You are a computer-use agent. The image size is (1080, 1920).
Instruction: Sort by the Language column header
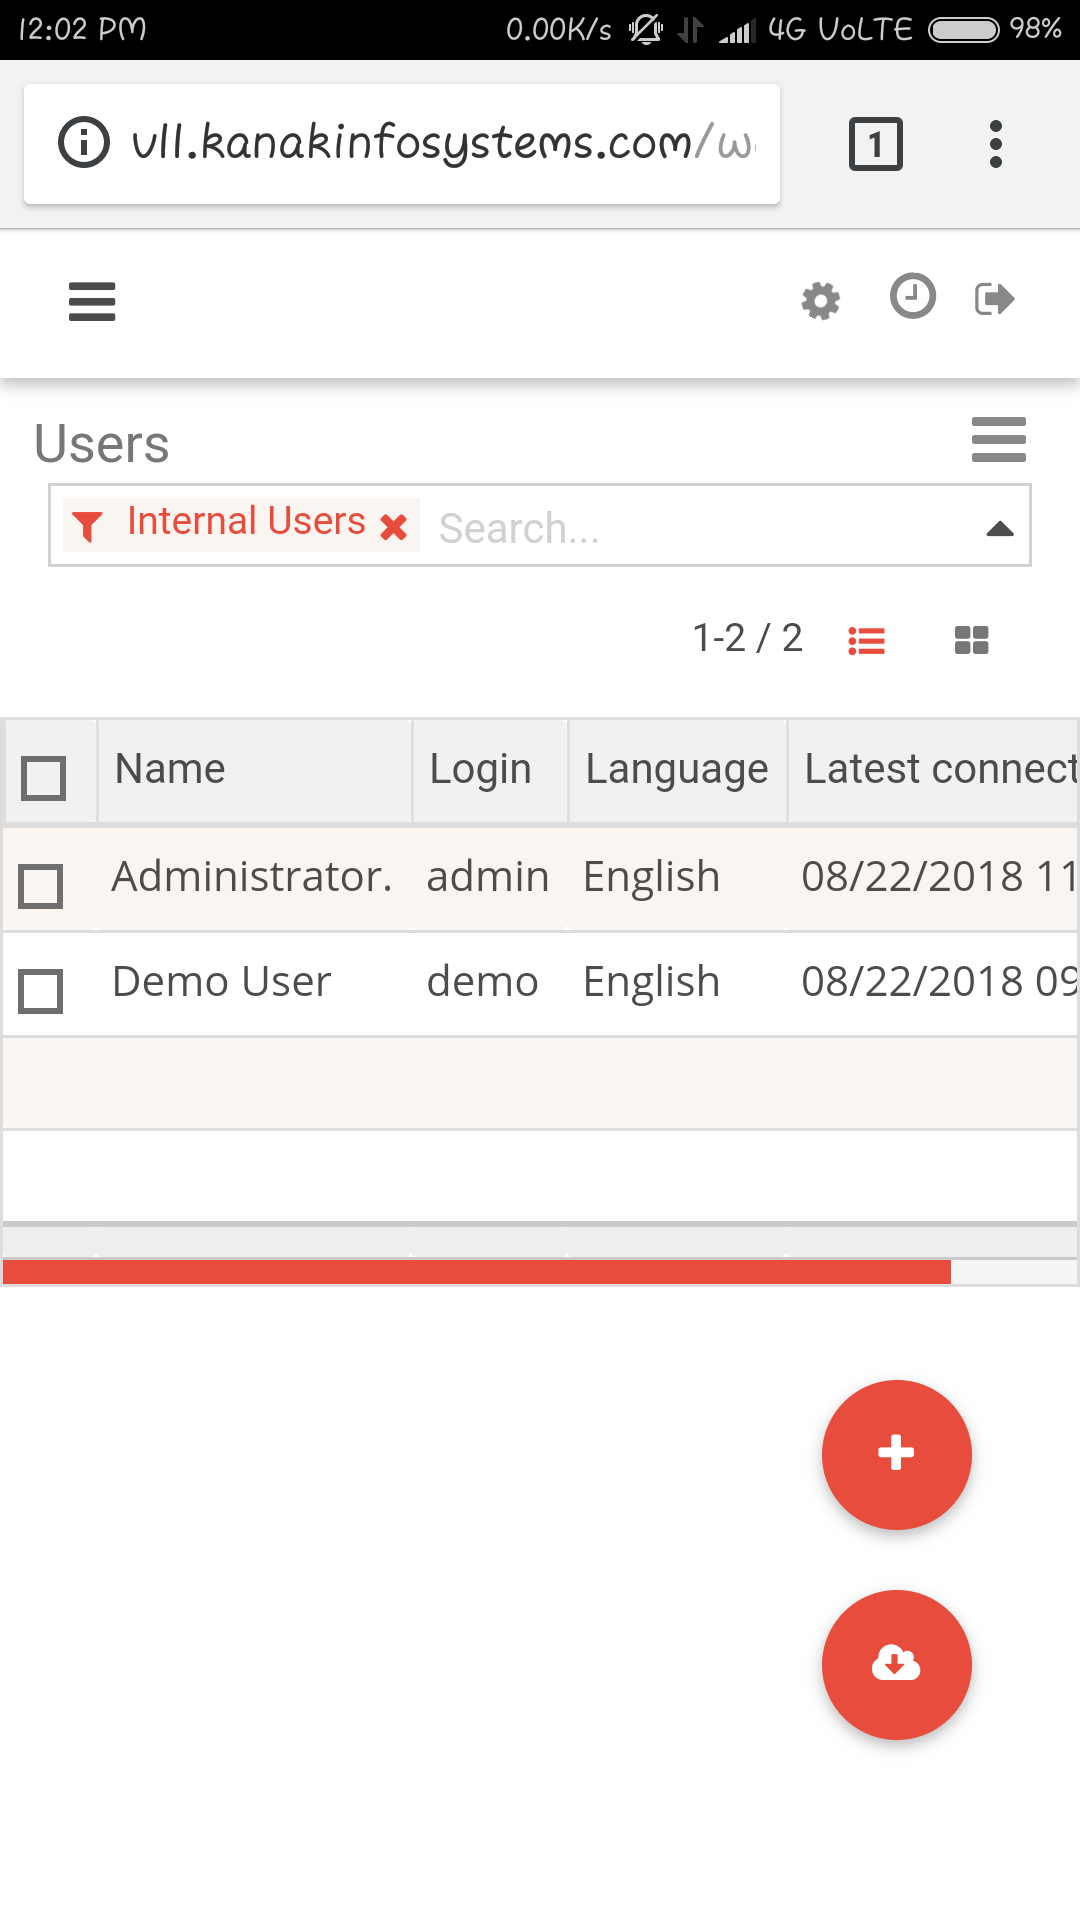click(677, 770)
